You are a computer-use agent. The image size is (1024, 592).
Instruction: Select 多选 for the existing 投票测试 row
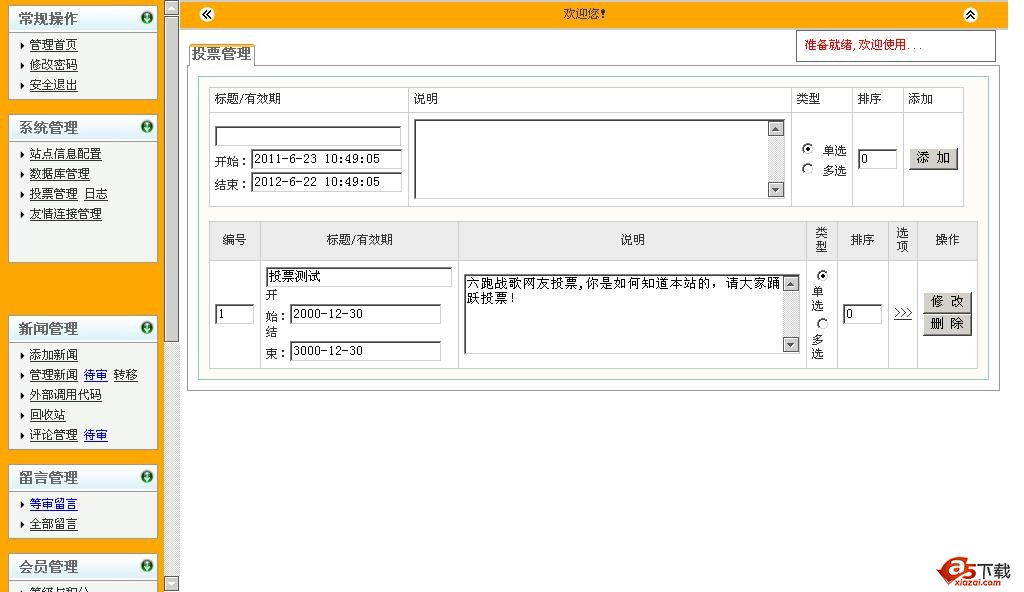[x=822, y=323]
